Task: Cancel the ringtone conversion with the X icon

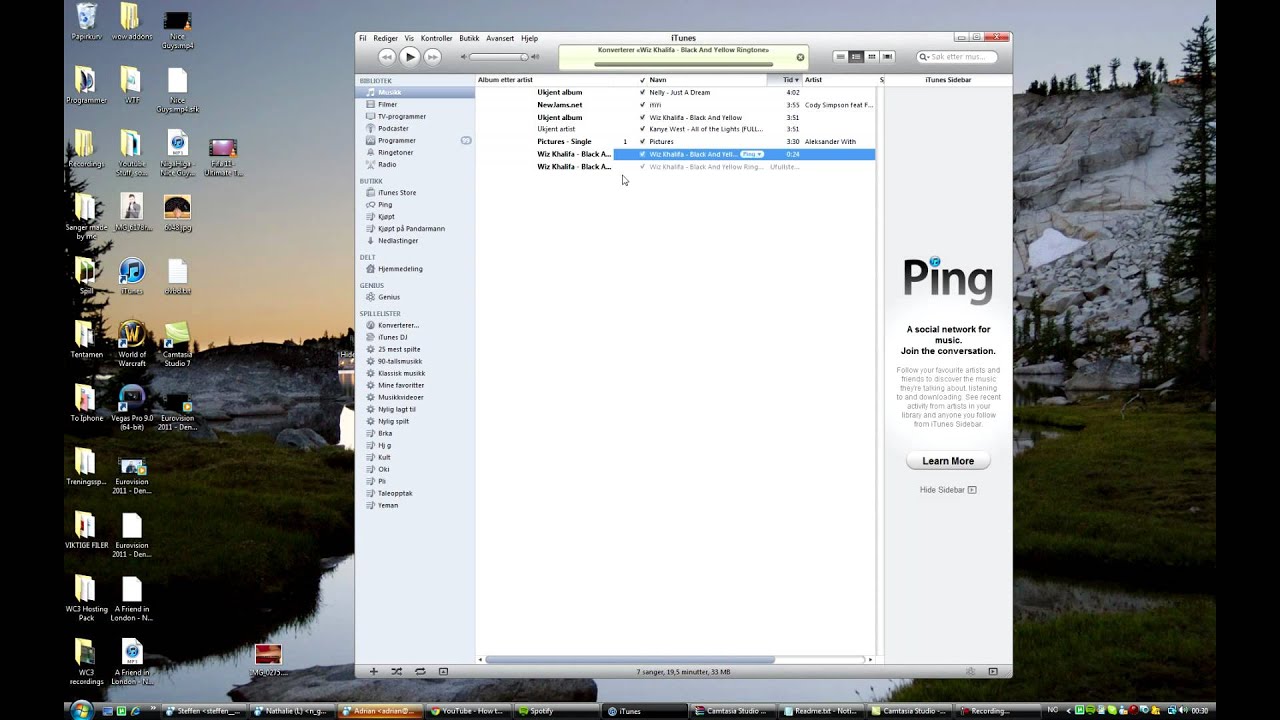Action: click(x=800, y=57)
